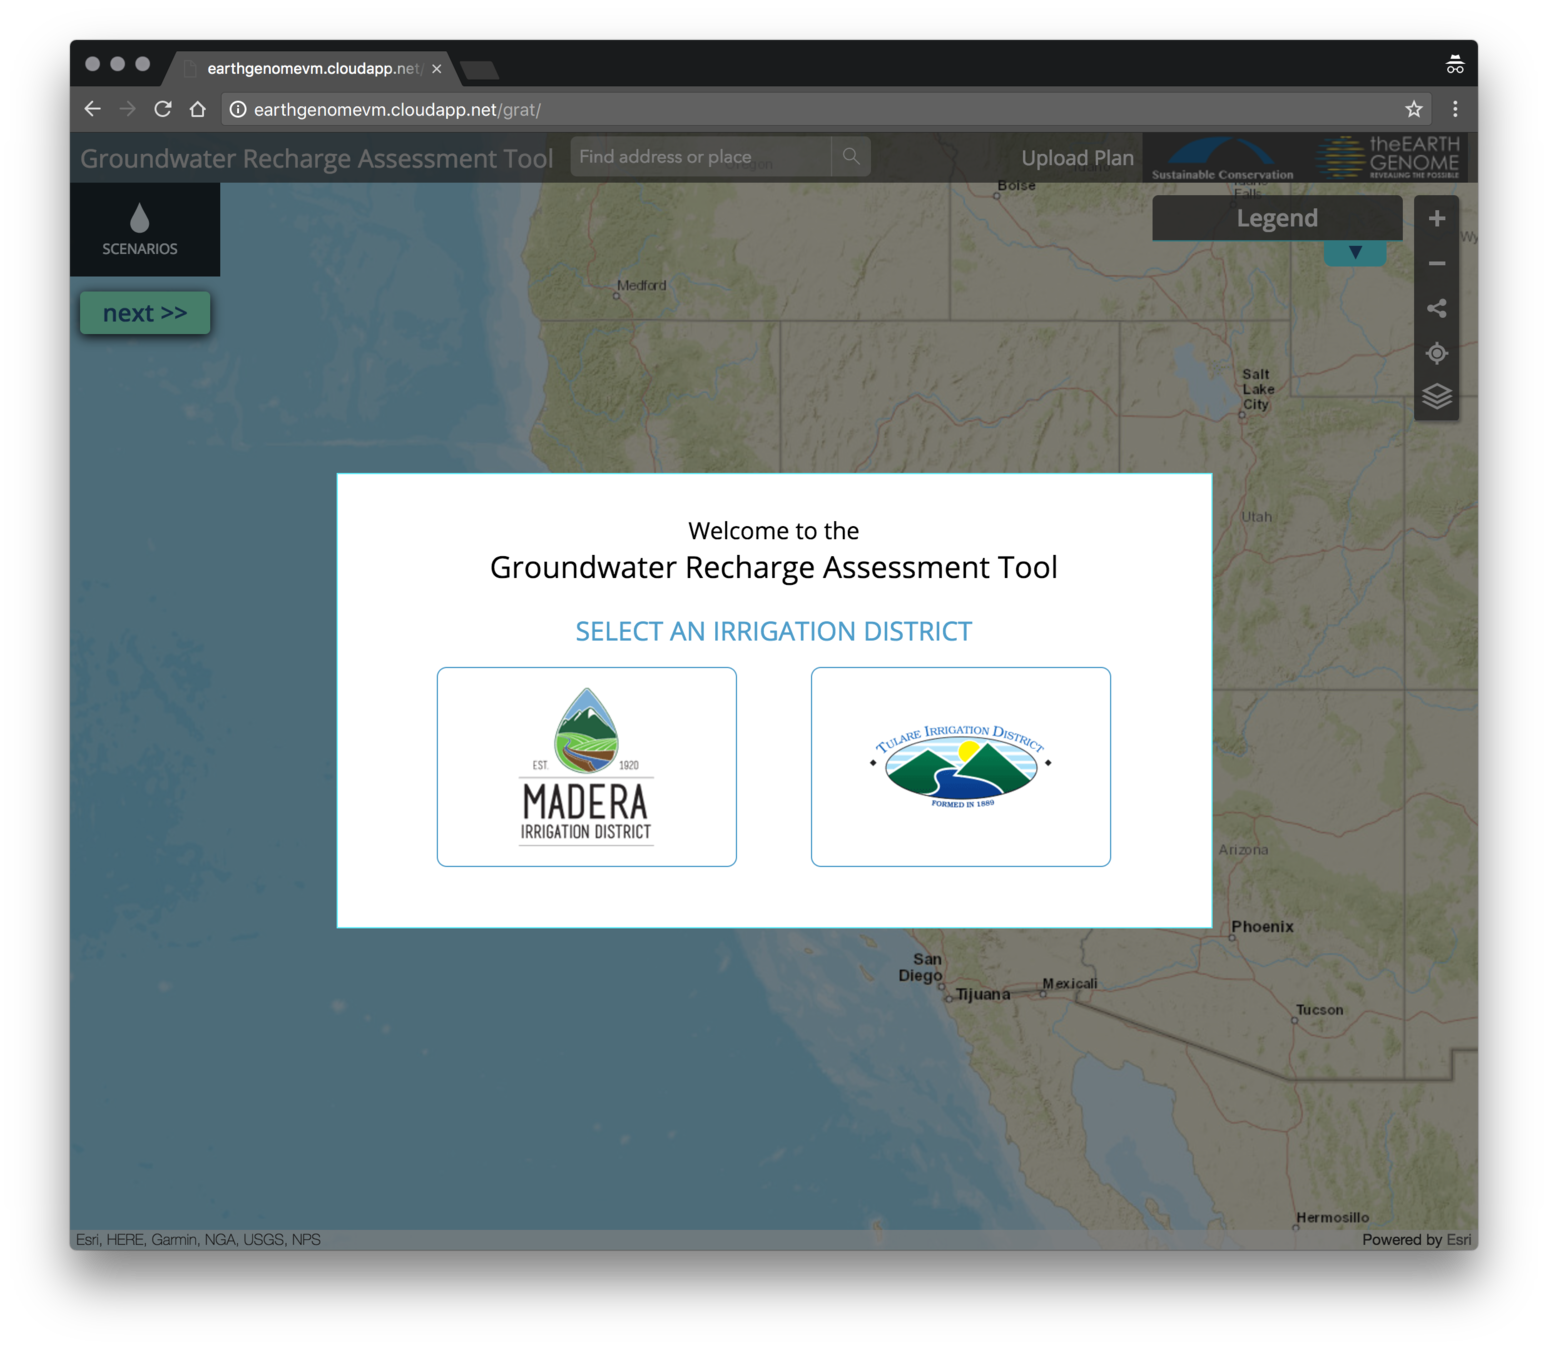The height and width of the screenshot is (1350, 1548).
Task: Select the earthgenomevm.cloudapp.net browser tab
Action: pyautogui.click(x=312, y=68)
